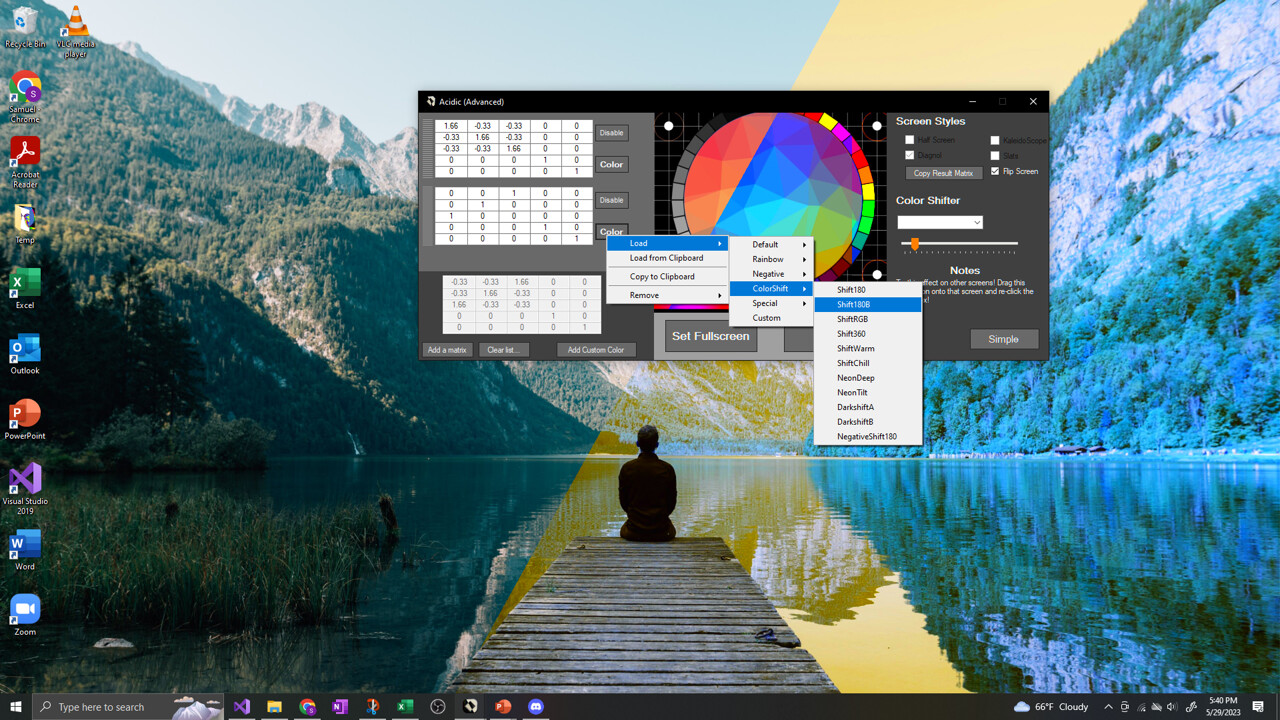Open the Acidic app icon in the title bar
The height and width of the screenshot is (720, 1280).
[x=431, y=101]
